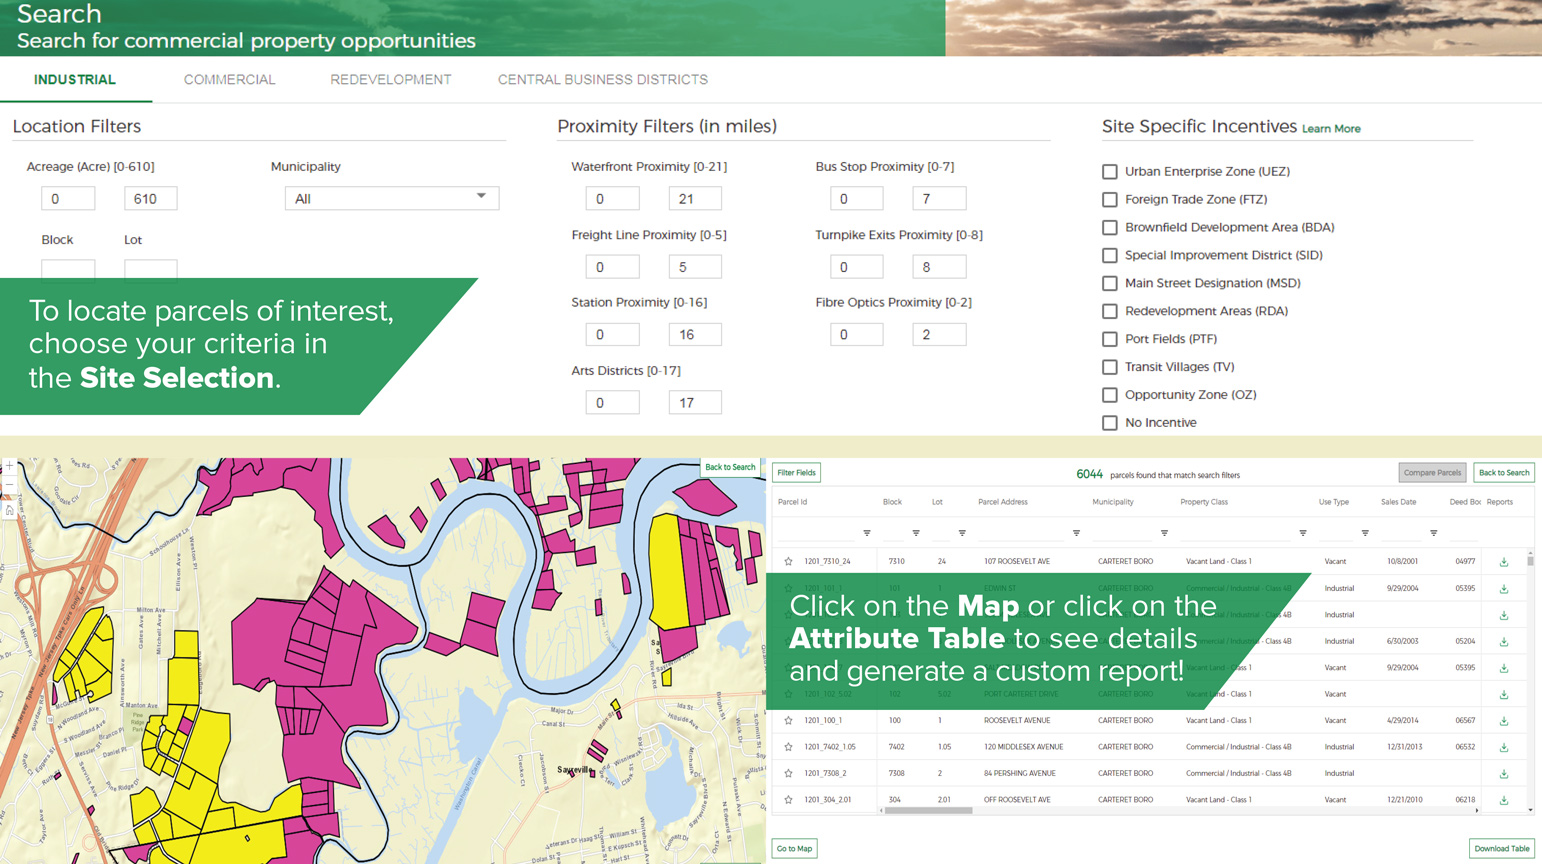
Task: Open the Use Type column filter icon
Action: [1365, 533]
